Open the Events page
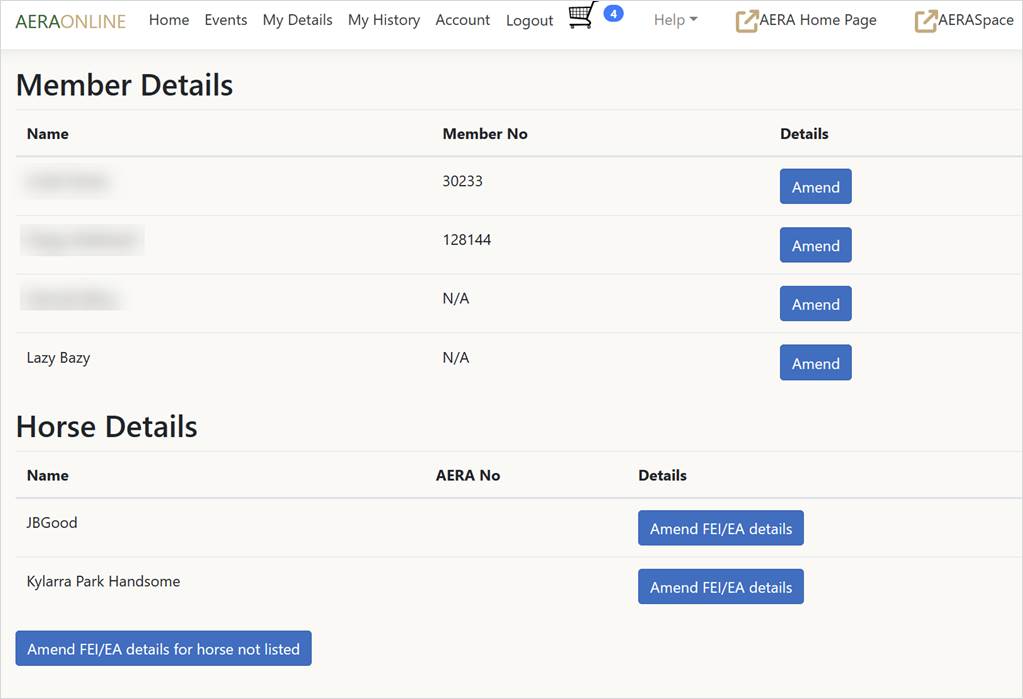Viewport: 1023px width, 699px height. [x=225, y=20]
